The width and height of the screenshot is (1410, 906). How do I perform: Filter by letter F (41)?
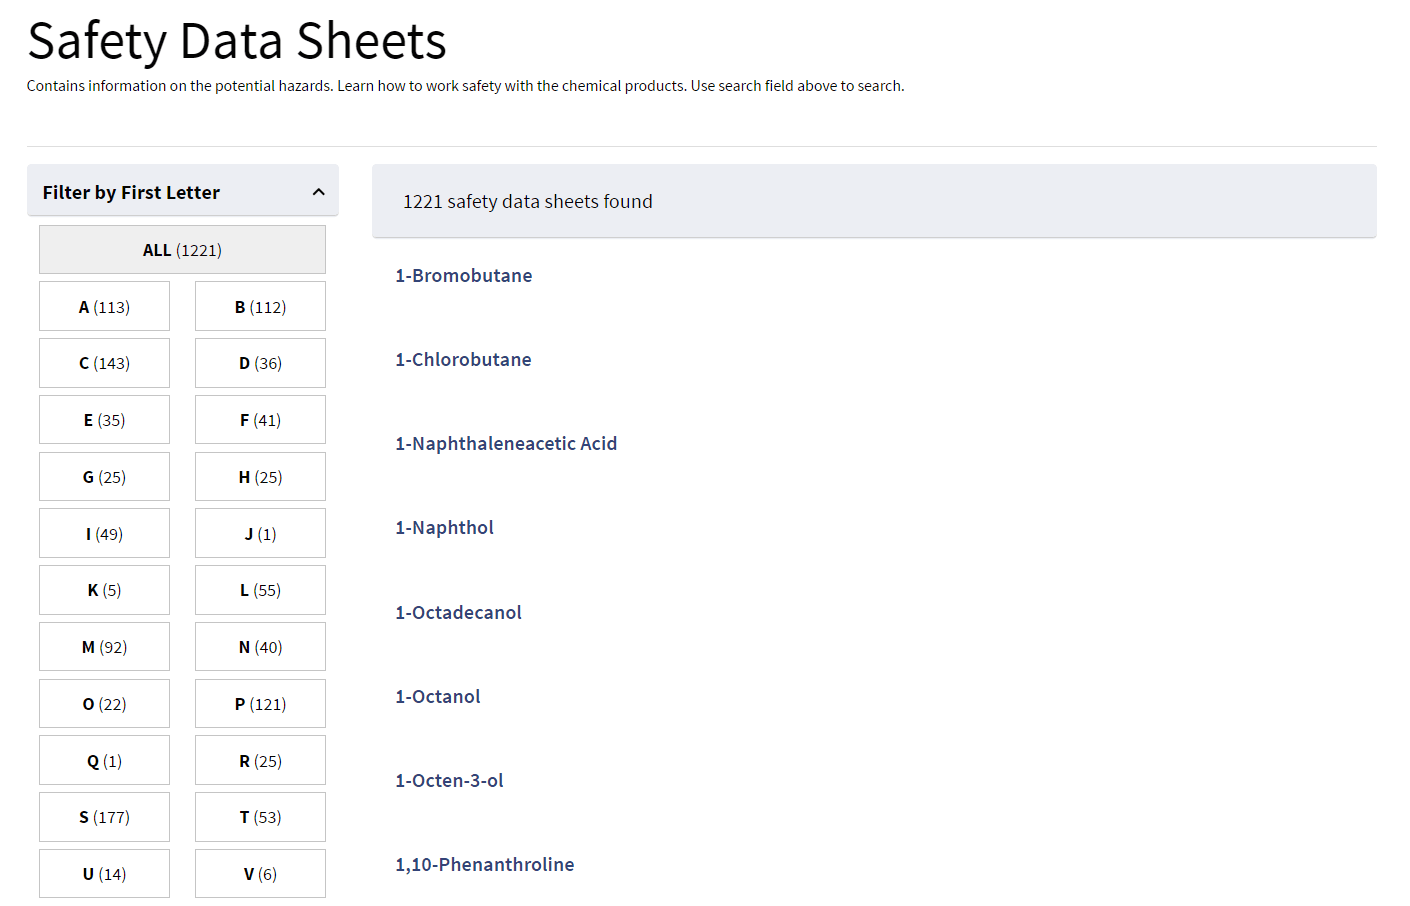[260, 420]
